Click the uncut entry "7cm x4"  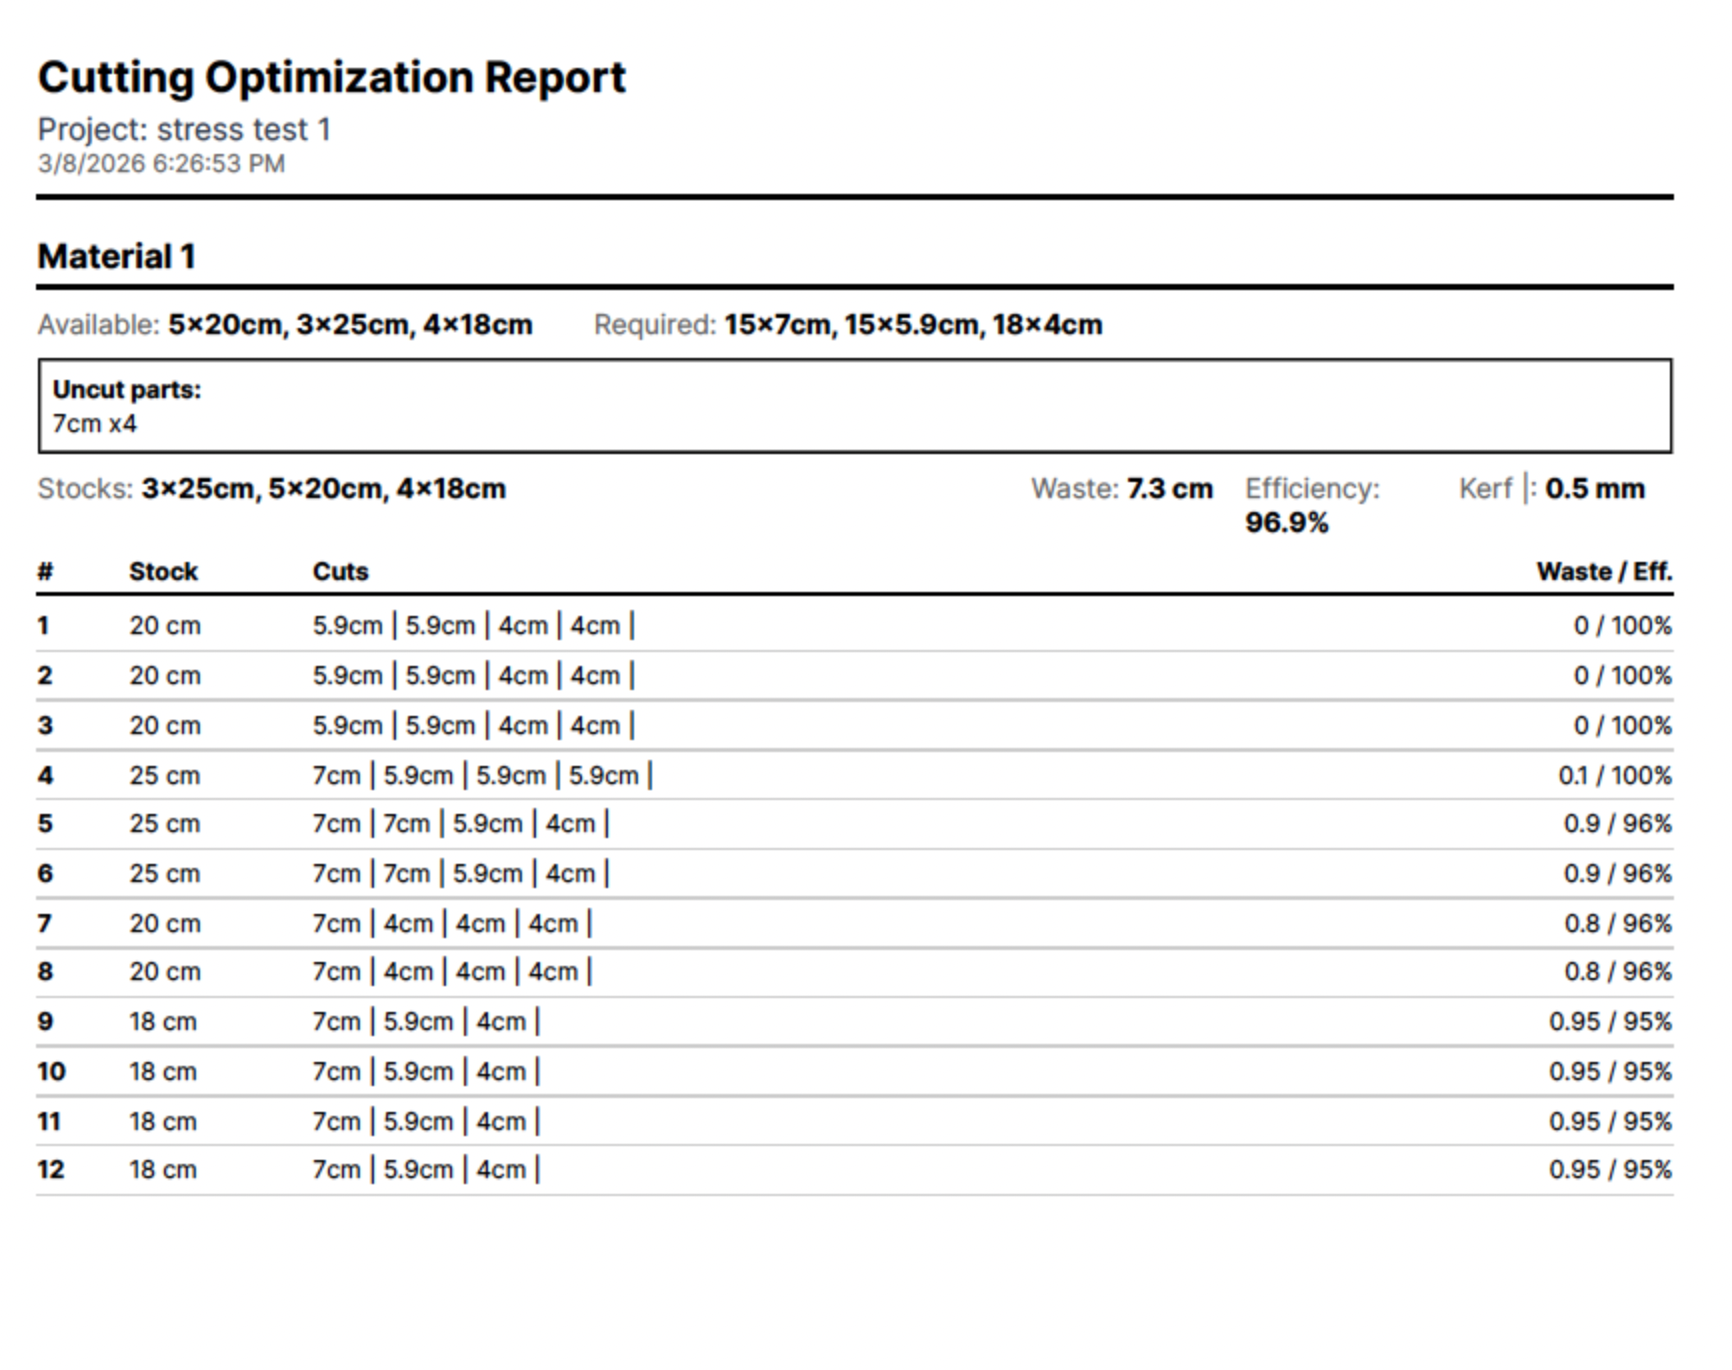95,424
